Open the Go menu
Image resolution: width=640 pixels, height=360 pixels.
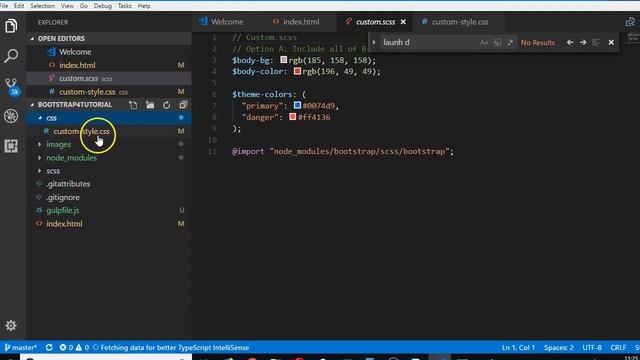tap(84, 6)
